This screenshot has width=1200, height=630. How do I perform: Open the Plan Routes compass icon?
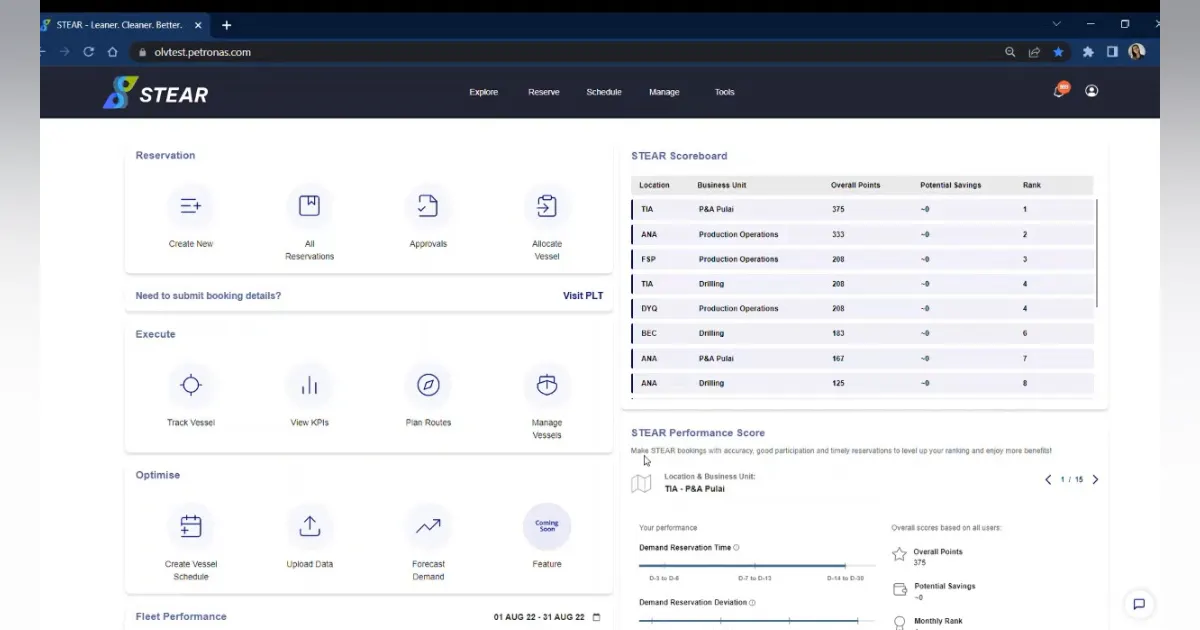tap(428, 385)
